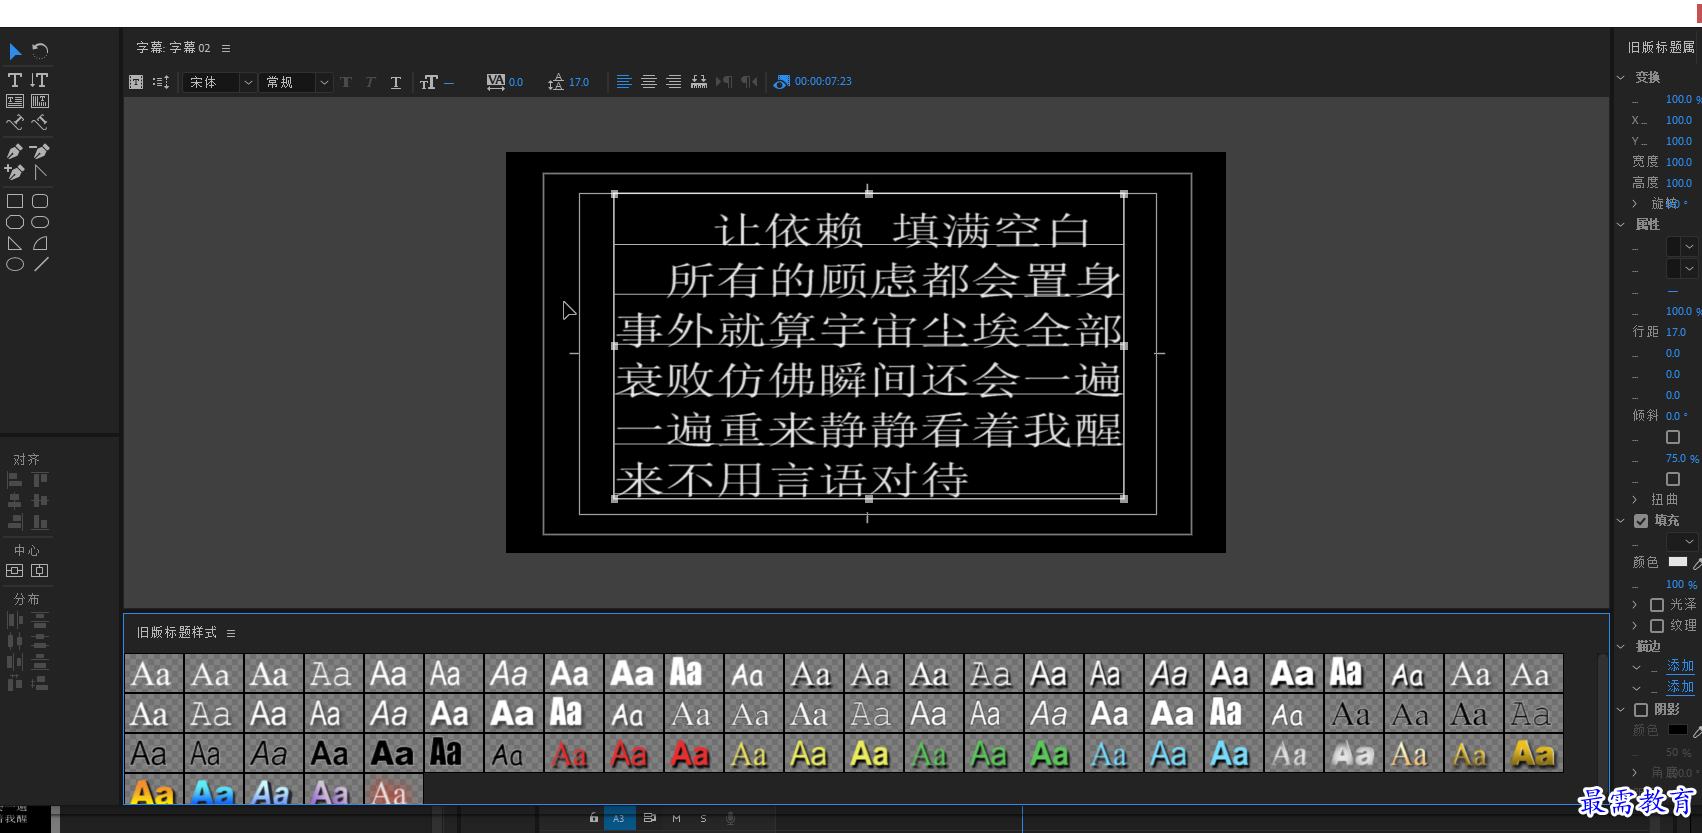Select the Vertical Area Type tool

(40, 101)
